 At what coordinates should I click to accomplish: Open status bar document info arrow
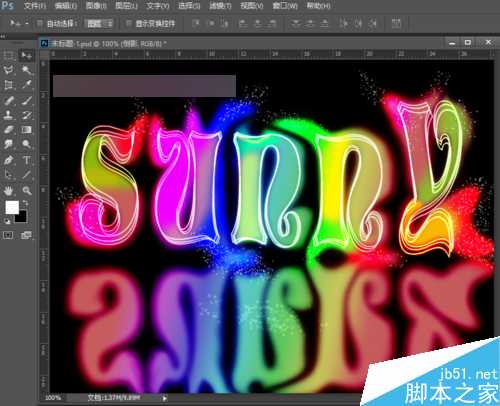tap(164, 398)
